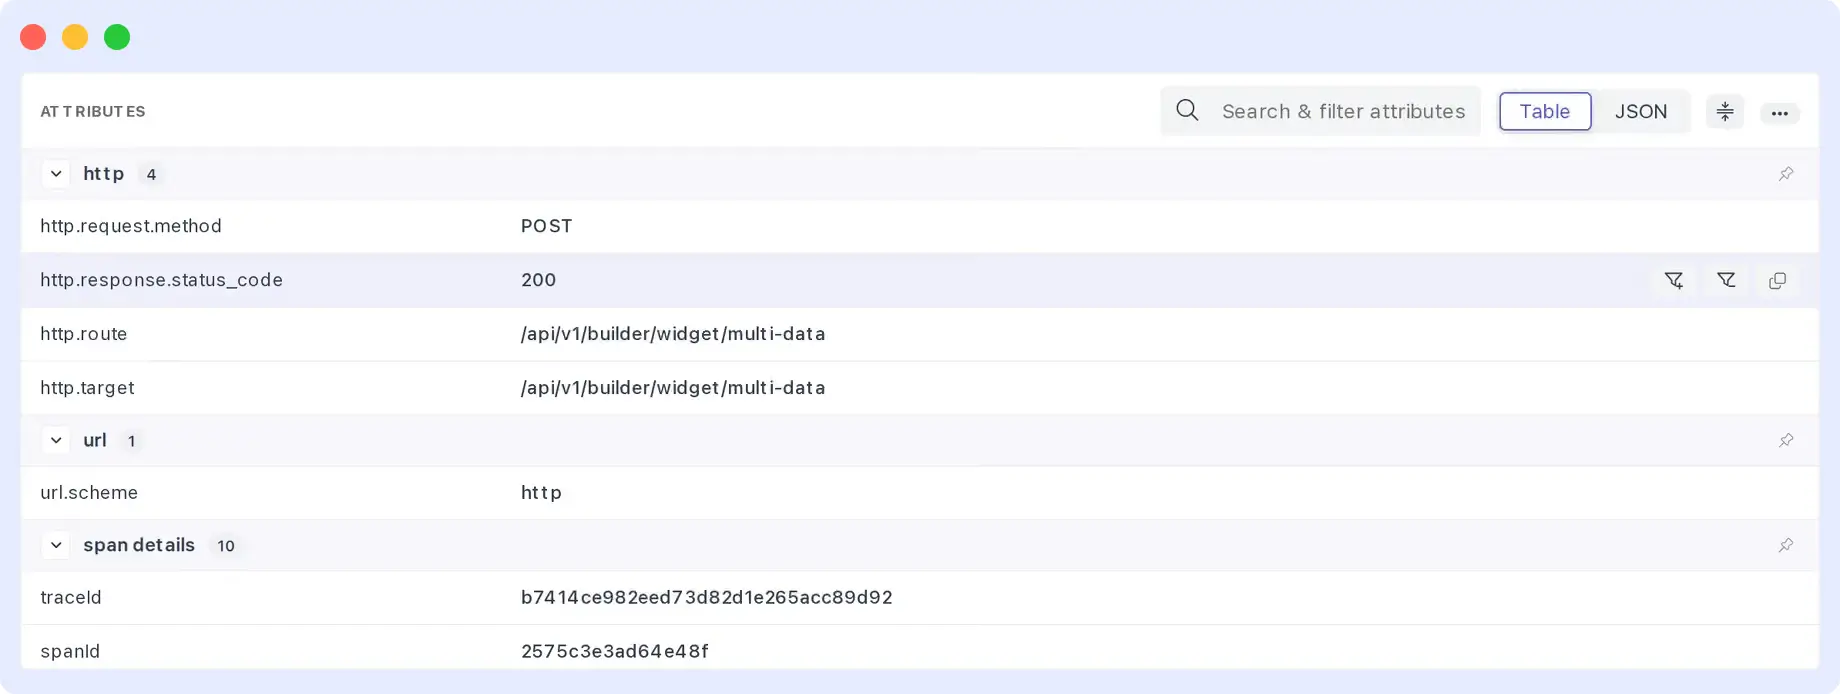
Task: Maximize window with the green button
Action: pyautogui.click(x=117, y=37)
